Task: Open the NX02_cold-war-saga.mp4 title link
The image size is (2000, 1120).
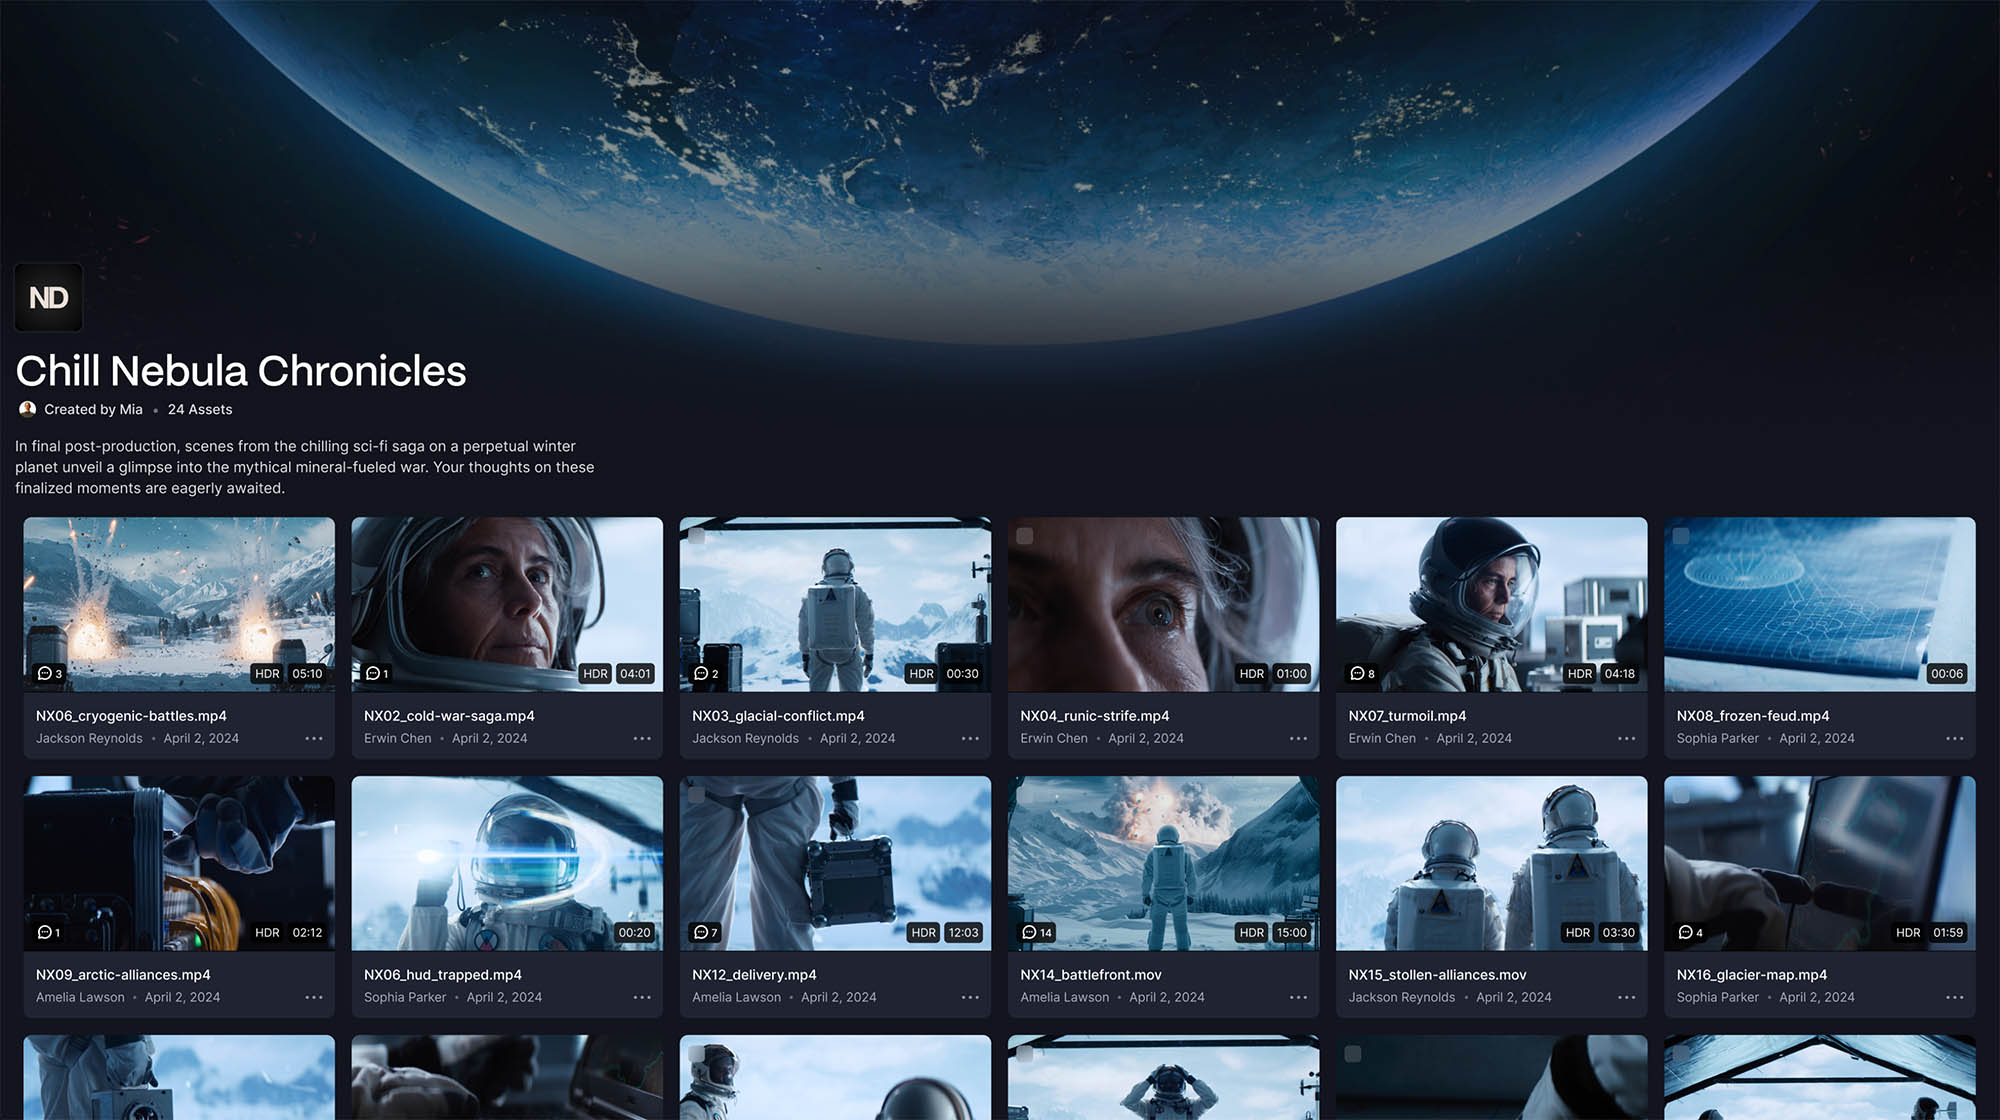Action: pos(449,716)
